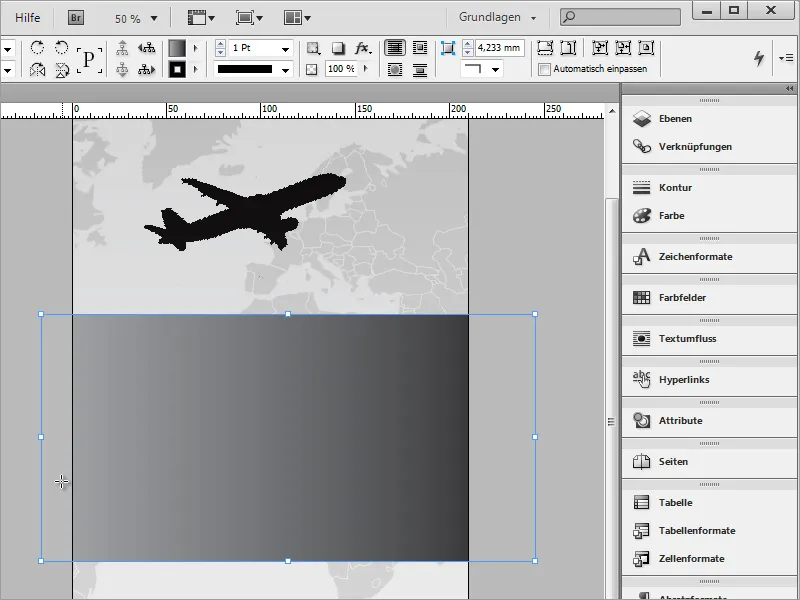Click the P rotation preview indicator
This screenshot has width=800, height=600.
pos(89,60)
